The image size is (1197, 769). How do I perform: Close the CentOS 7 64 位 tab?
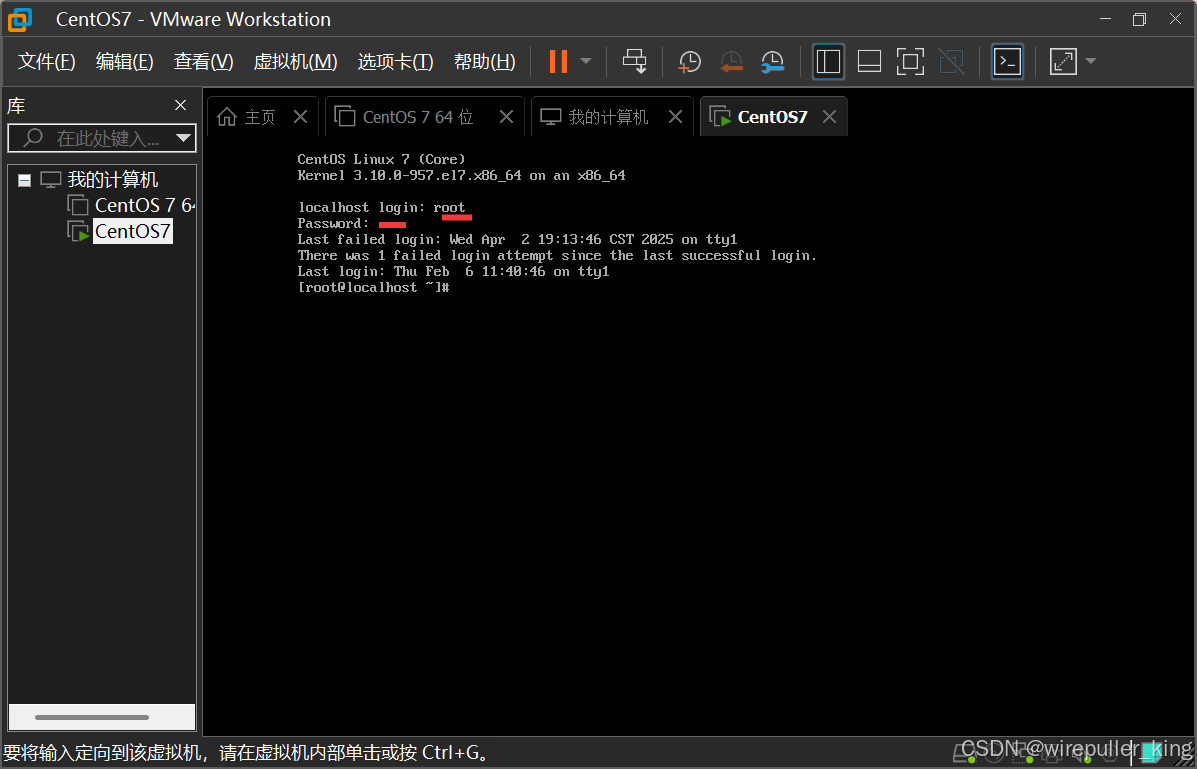pyautogui.click(x=506, y=117)
